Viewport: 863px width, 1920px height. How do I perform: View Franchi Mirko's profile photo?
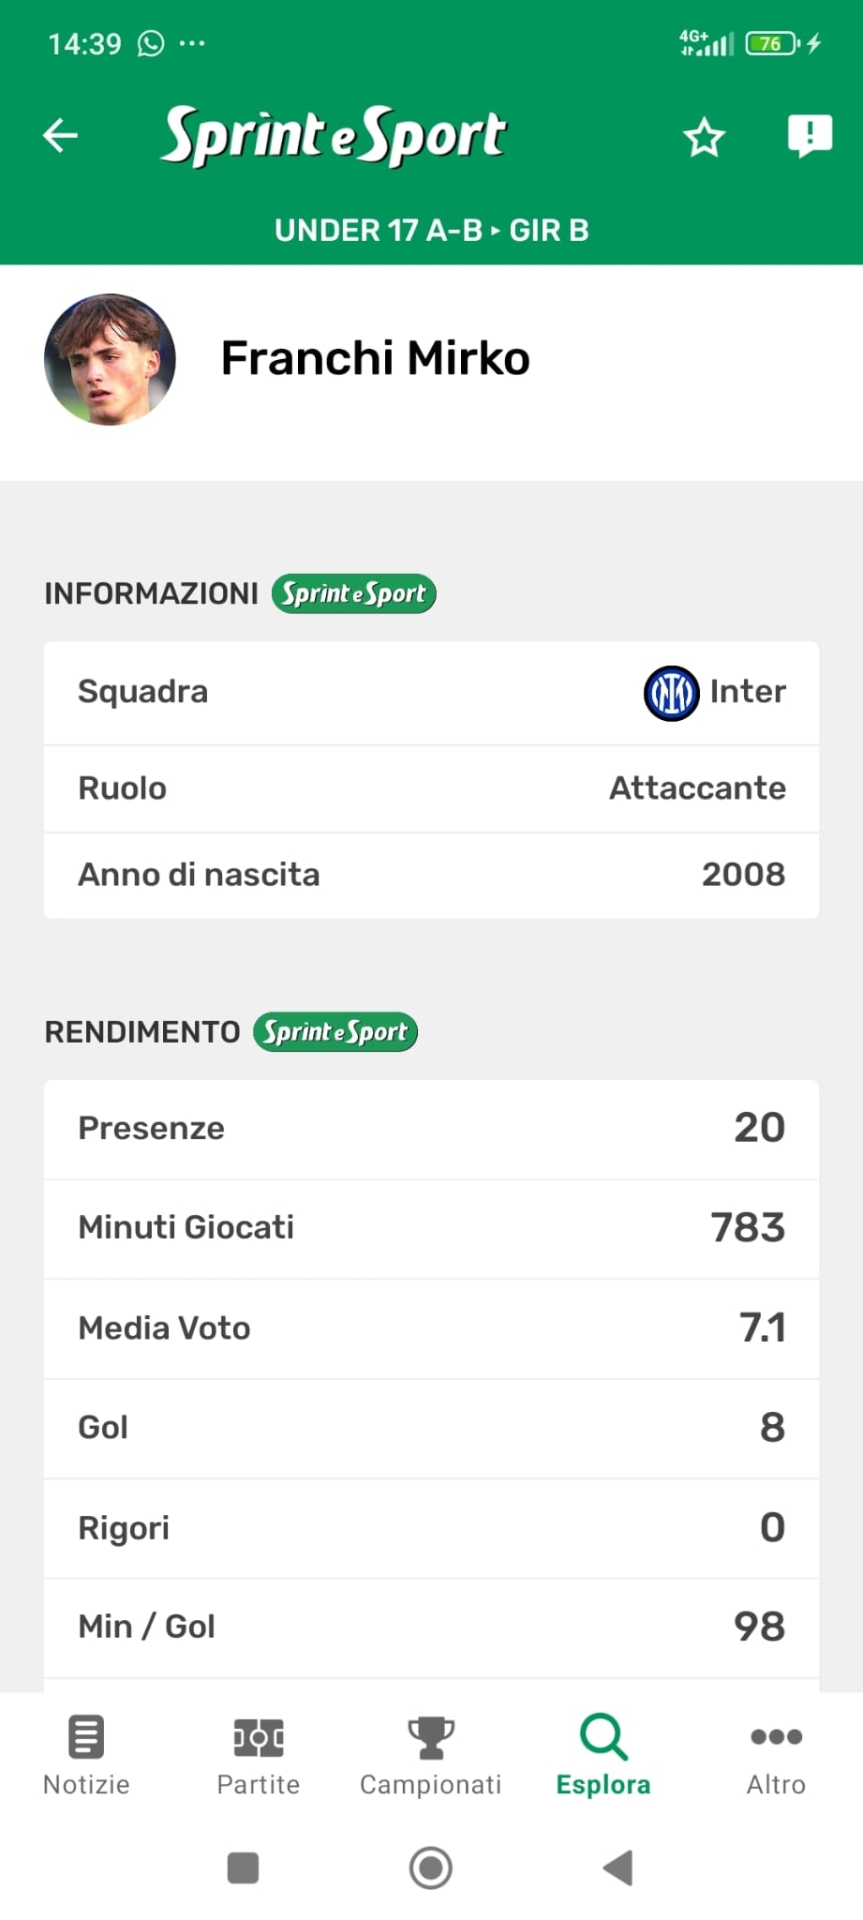pos(110,359)
